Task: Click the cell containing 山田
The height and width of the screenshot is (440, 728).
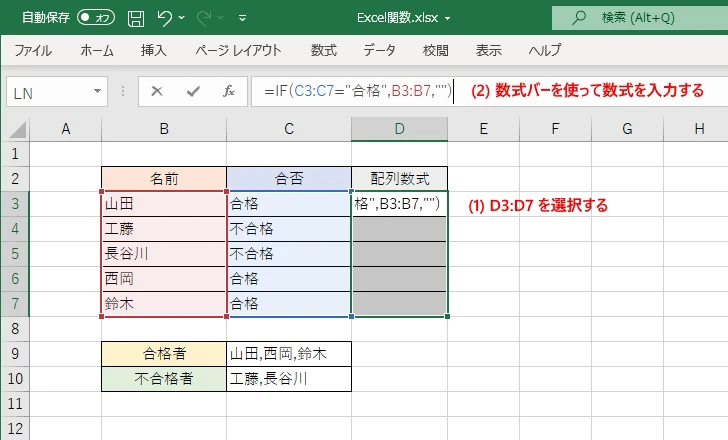Action: (x=164, y=204)
